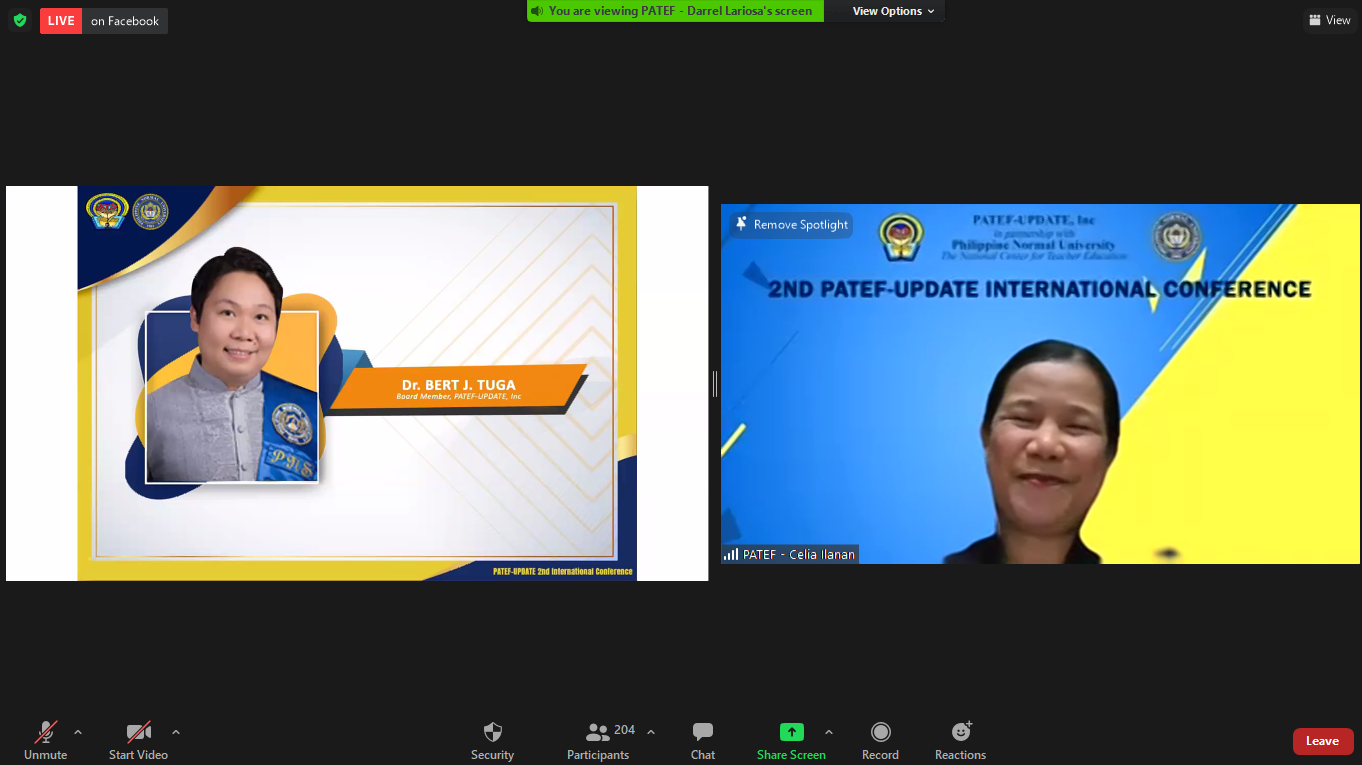Click the green Share Screen icon
This screenshot has height=765, width=1362.
pos(791,732)
